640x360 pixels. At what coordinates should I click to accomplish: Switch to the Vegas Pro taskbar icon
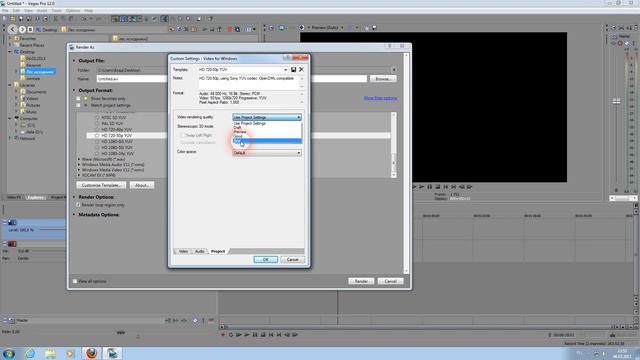click(112, 353)
